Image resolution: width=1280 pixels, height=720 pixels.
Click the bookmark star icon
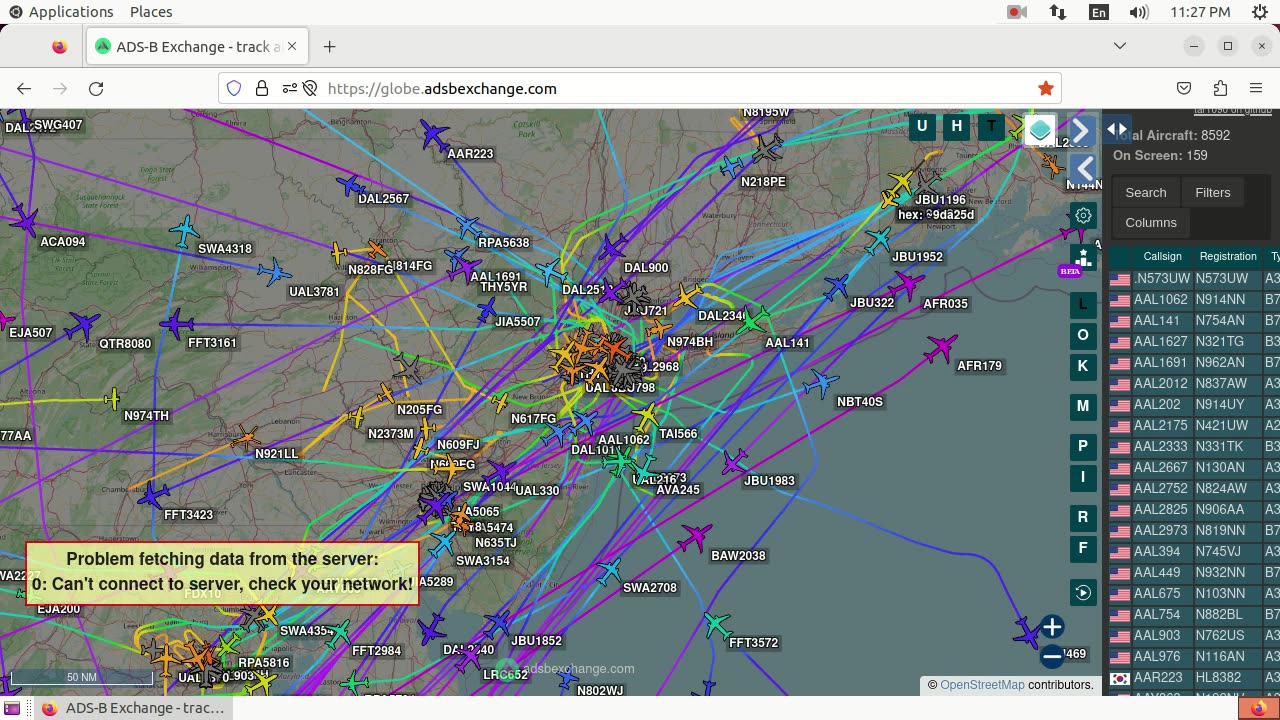(x=1046, y=88)
